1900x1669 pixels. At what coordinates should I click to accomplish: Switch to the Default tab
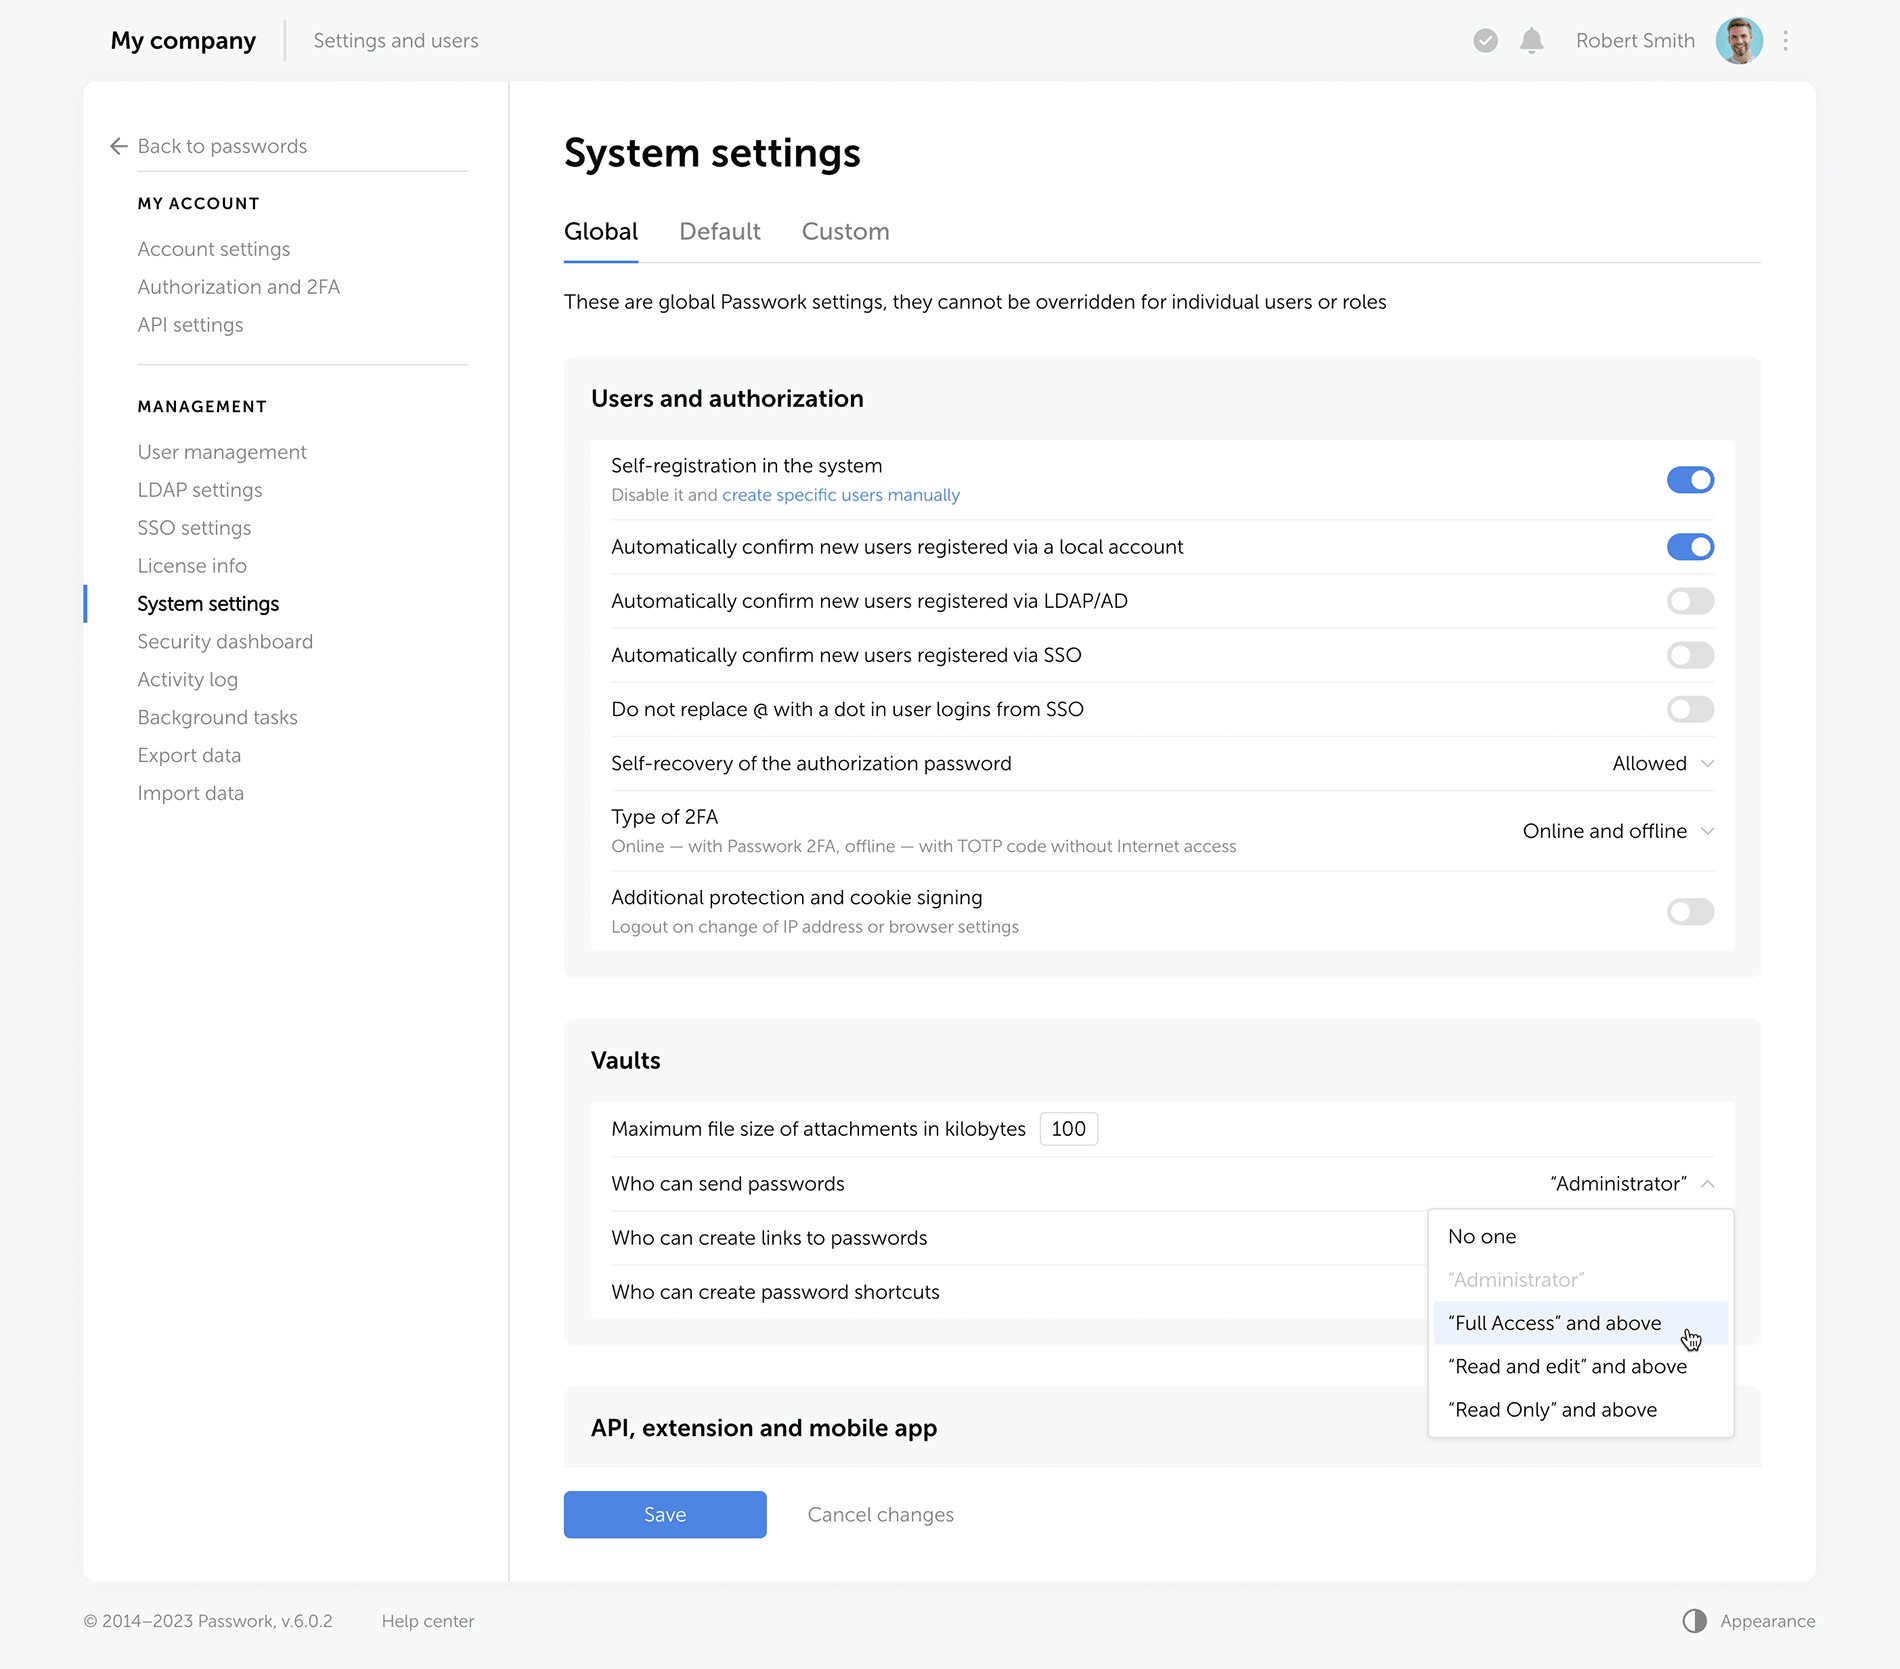719,232
